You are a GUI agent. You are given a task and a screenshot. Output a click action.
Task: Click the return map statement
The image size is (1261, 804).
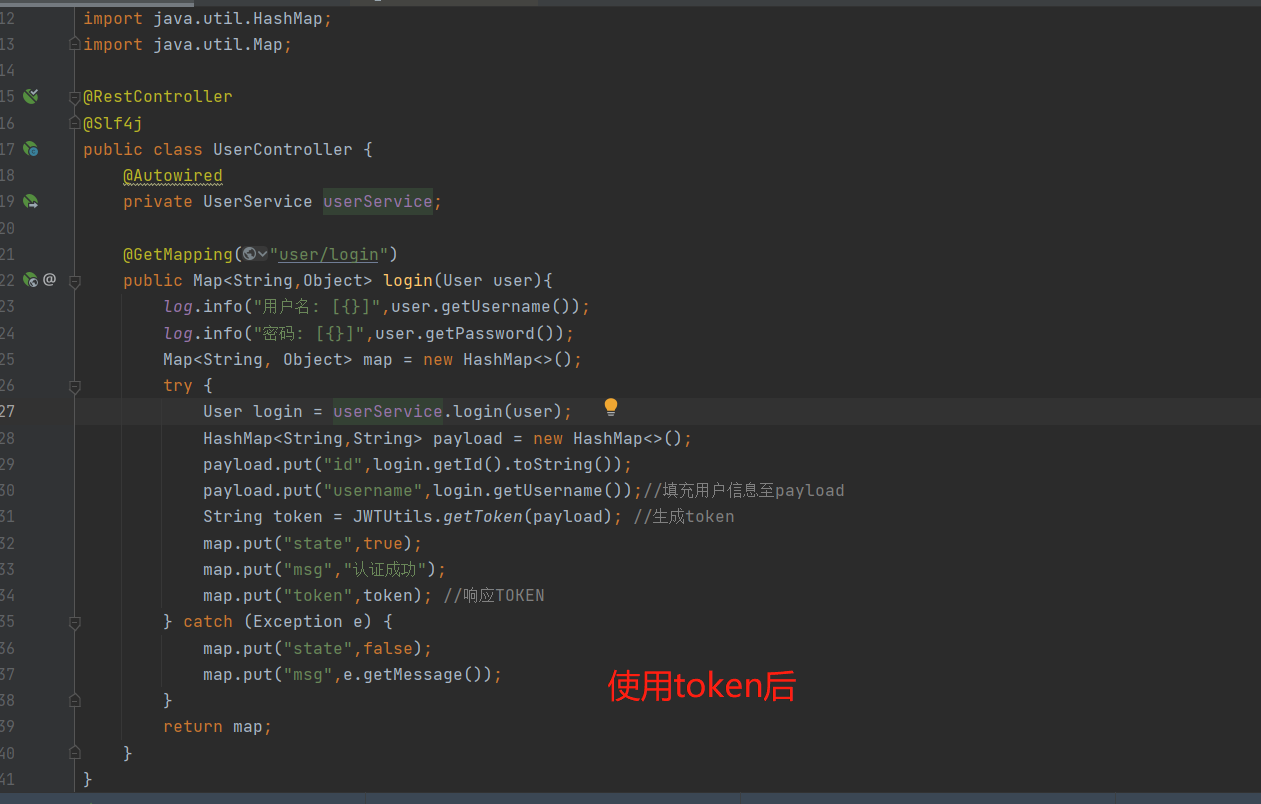pos(218,726)
